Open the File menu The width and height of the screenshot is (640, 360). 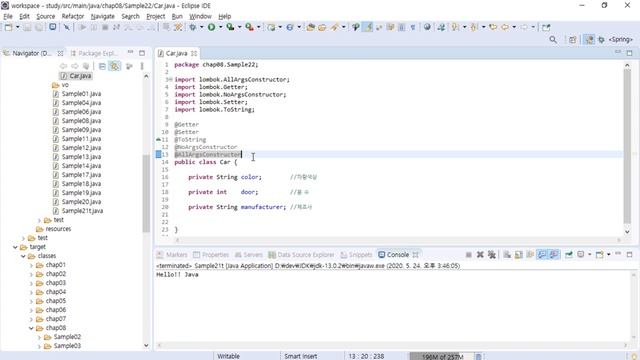[8, 16]
